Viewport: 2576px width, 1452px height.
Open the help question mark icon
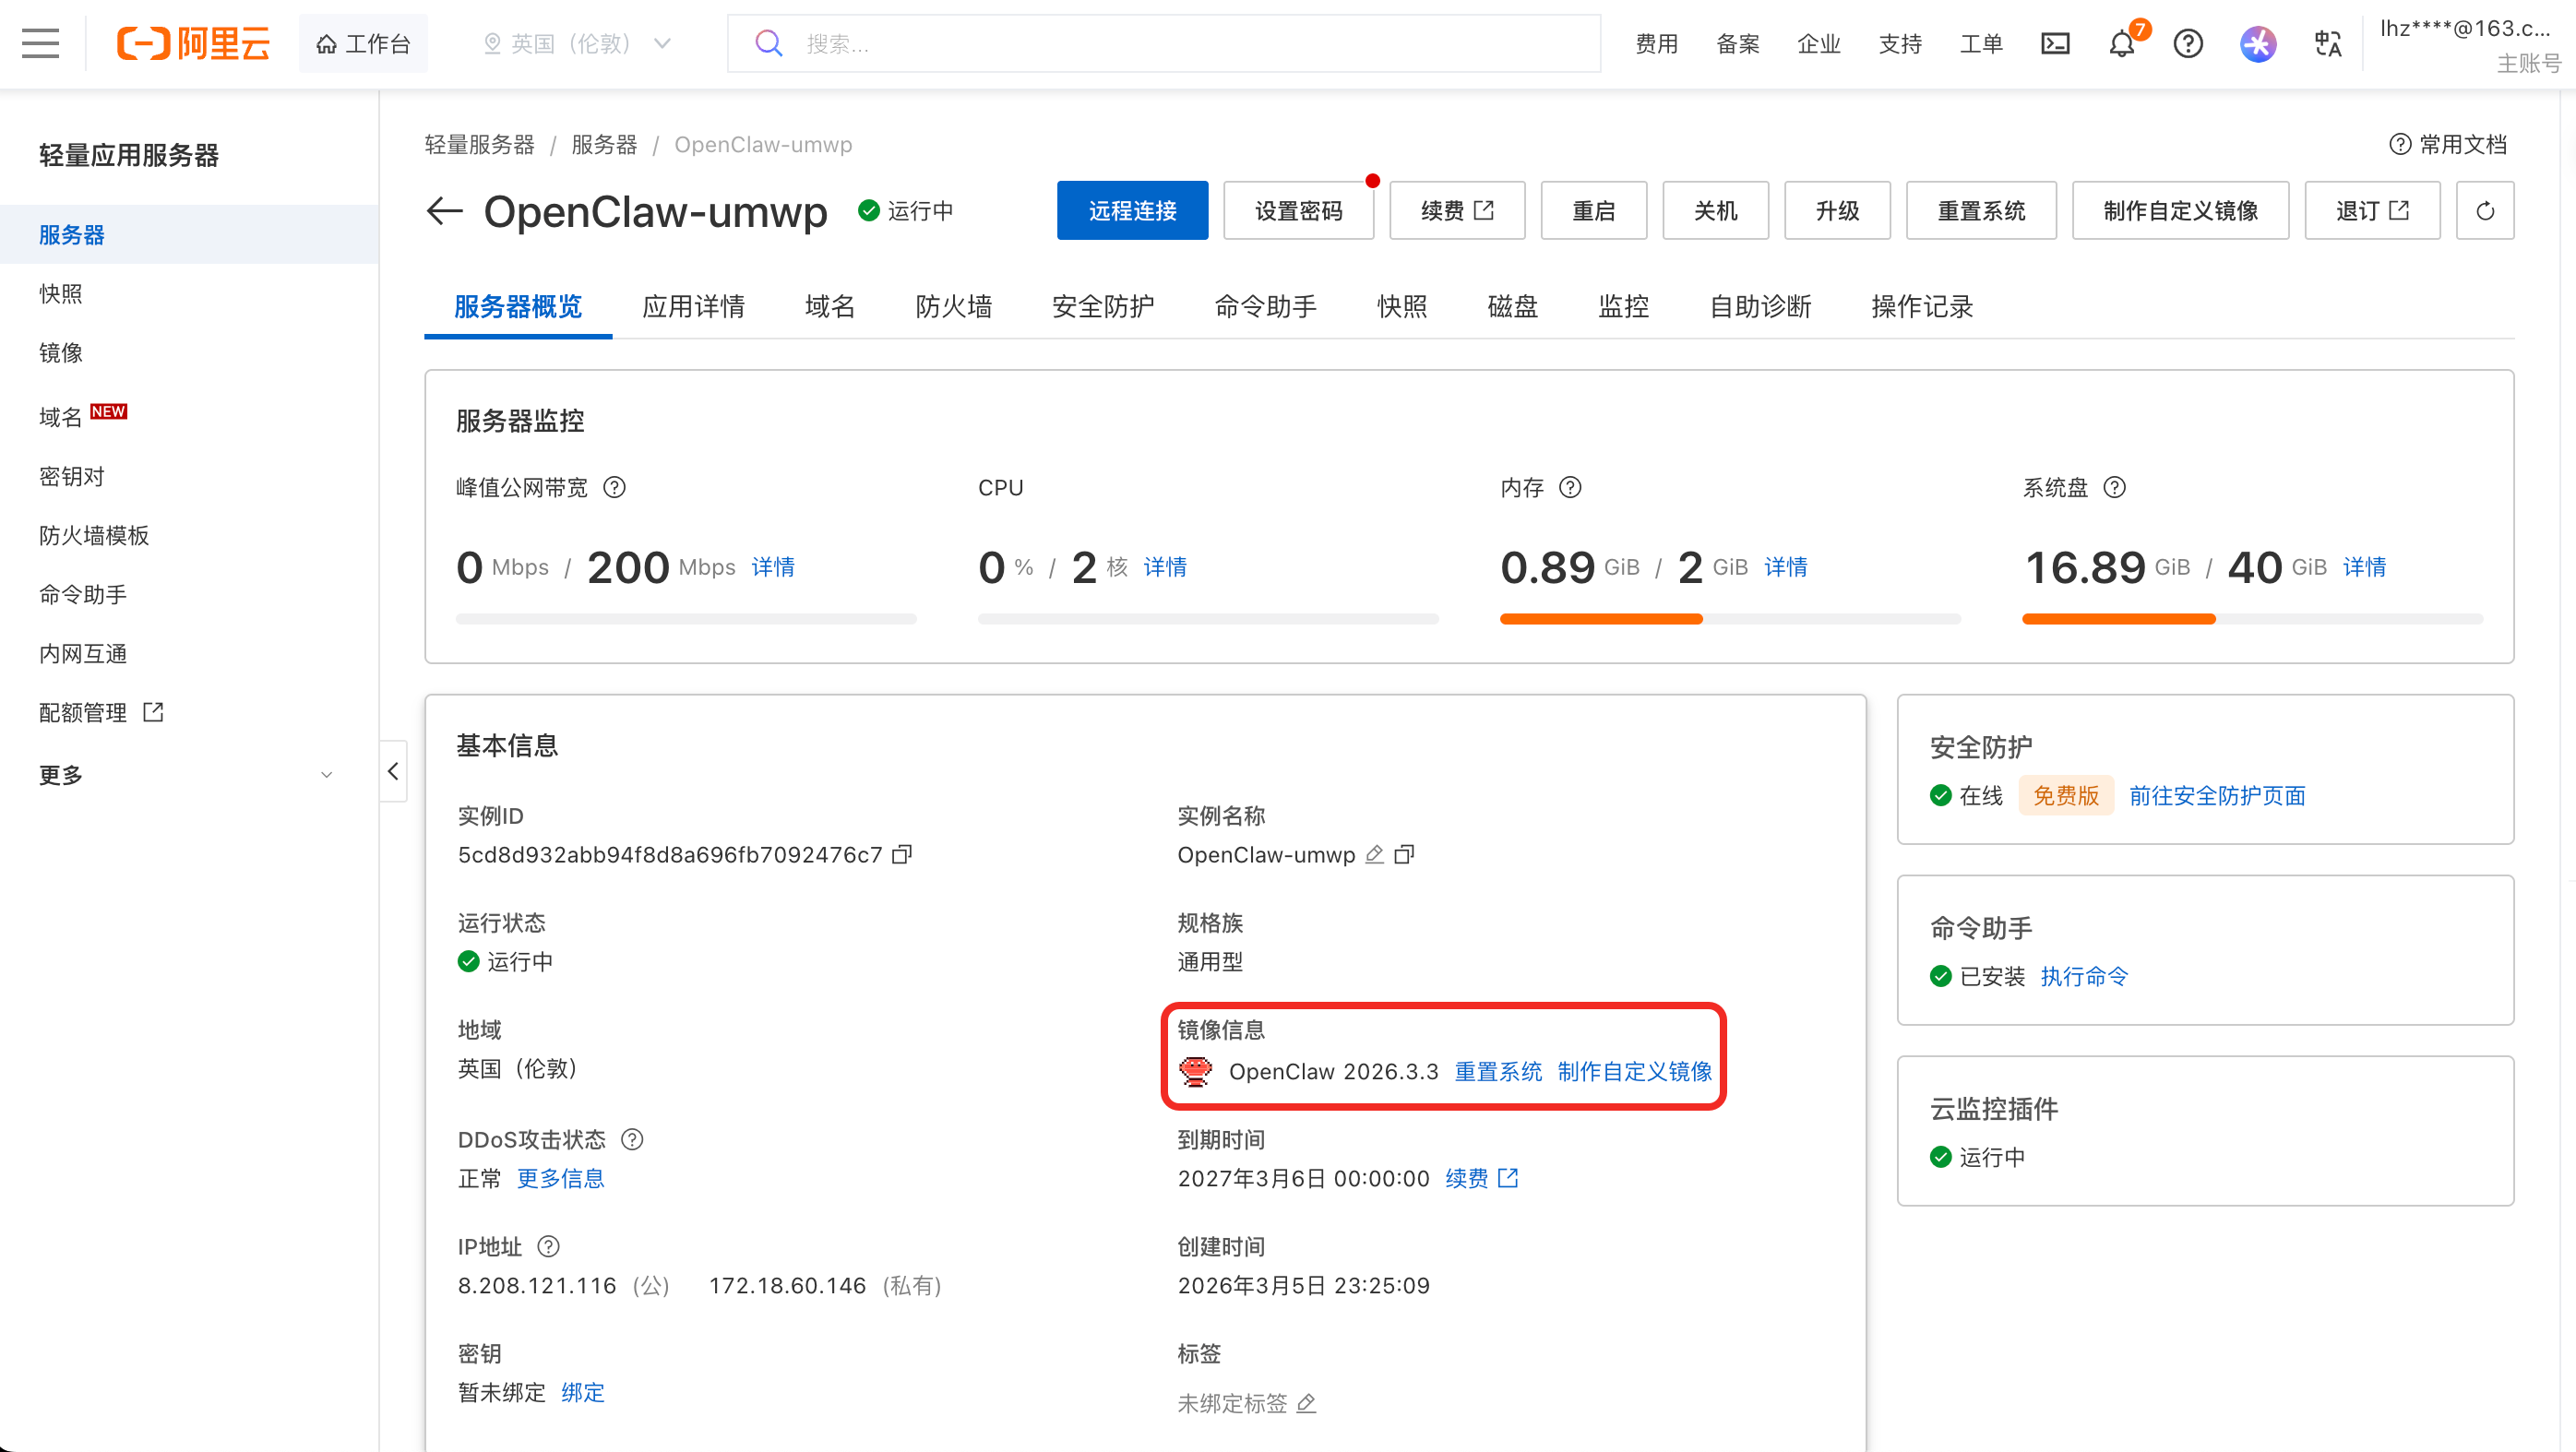click(x=2187, y=43)
